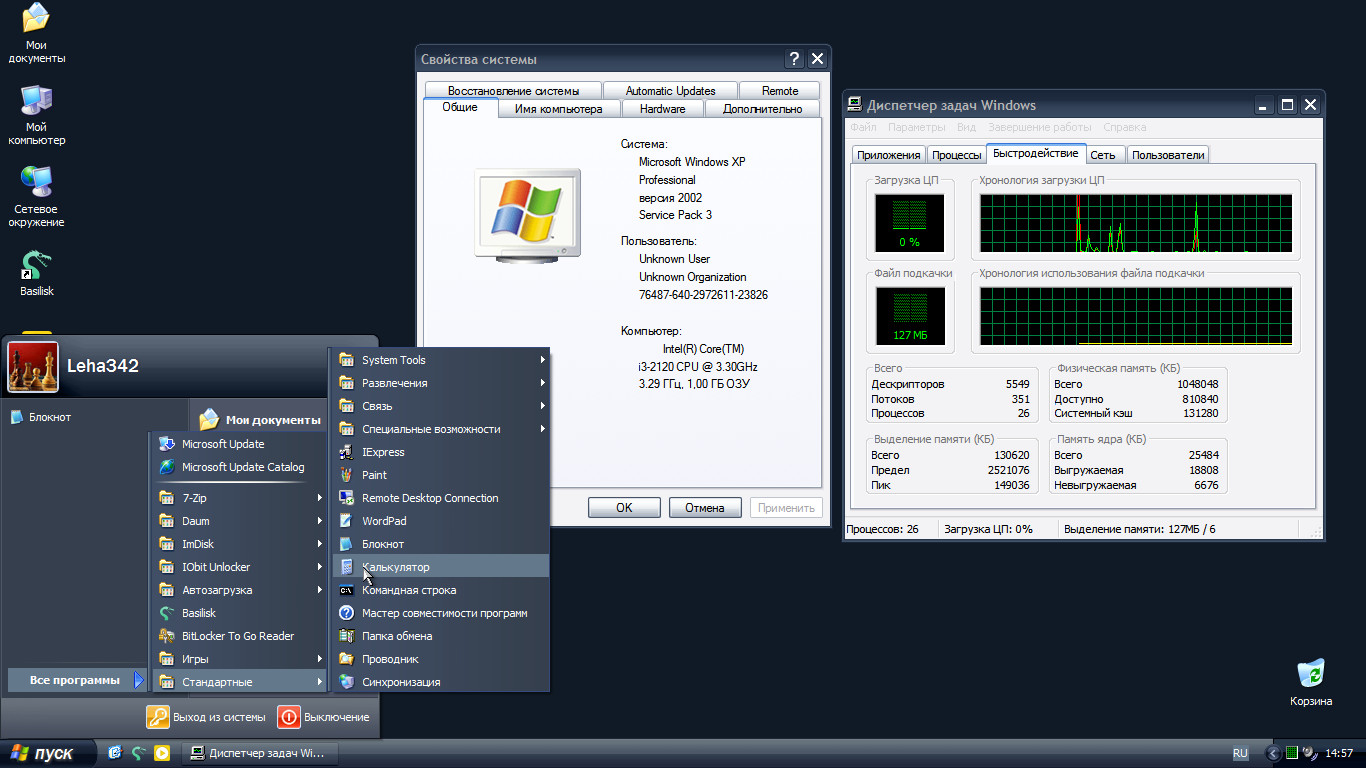Image resolution: width=1366 pixels, height=768 pixels.
Task: Click the yellow media player quick launch icon
Action: (x=162, y=753)
